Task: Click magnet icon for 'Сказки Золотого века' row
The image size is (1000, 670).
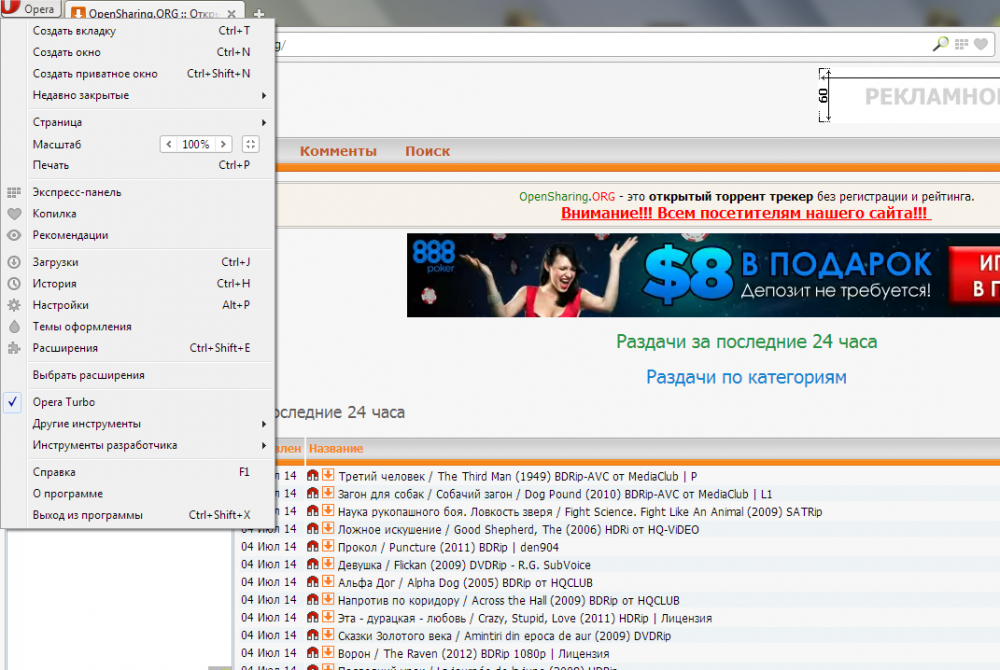Action: click(312, 635)
